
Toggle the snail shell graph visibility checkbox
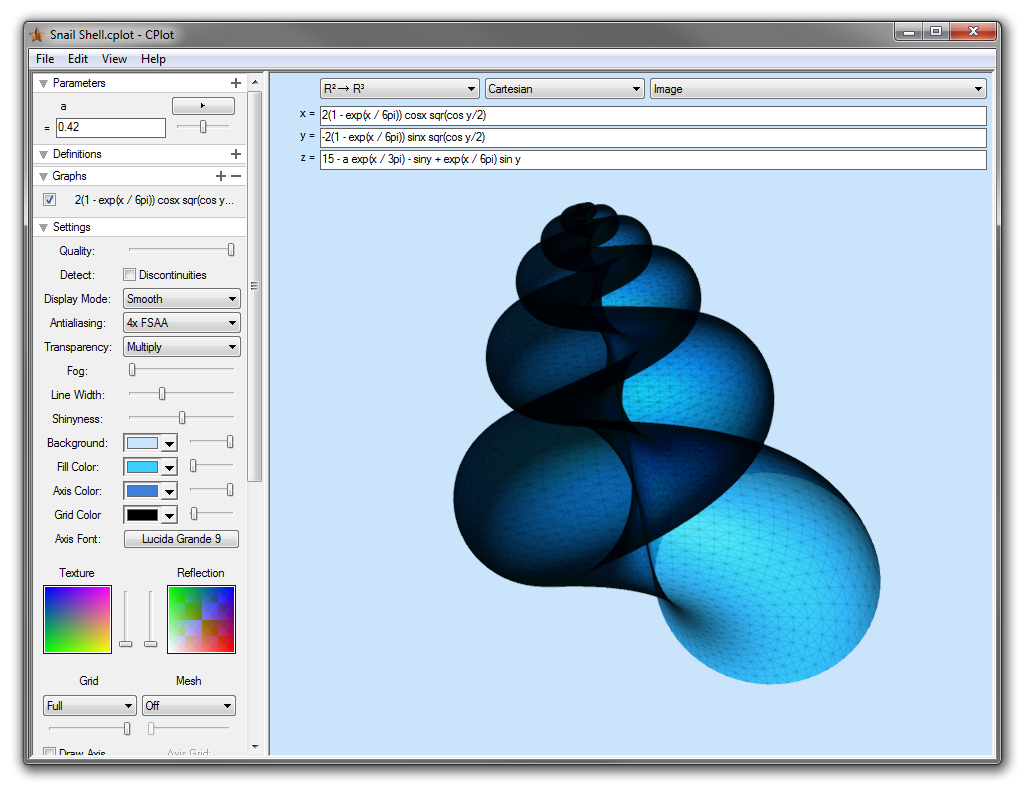click(x=50, y=199)
